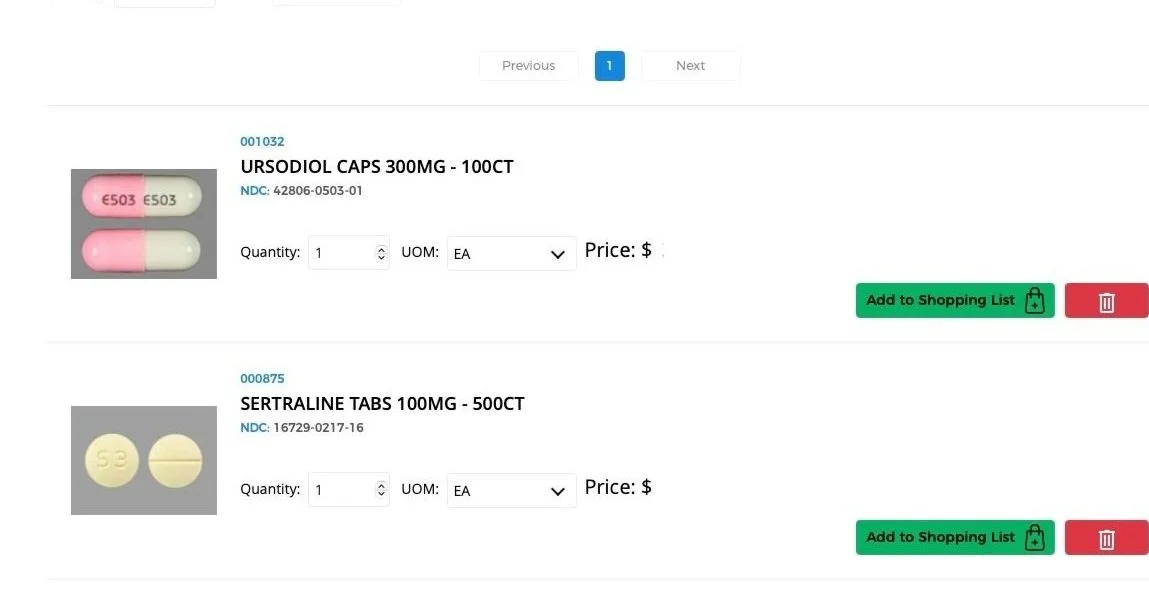Open item number 001032 link
The image size is (1149, 601).
(x=262, y=141)
